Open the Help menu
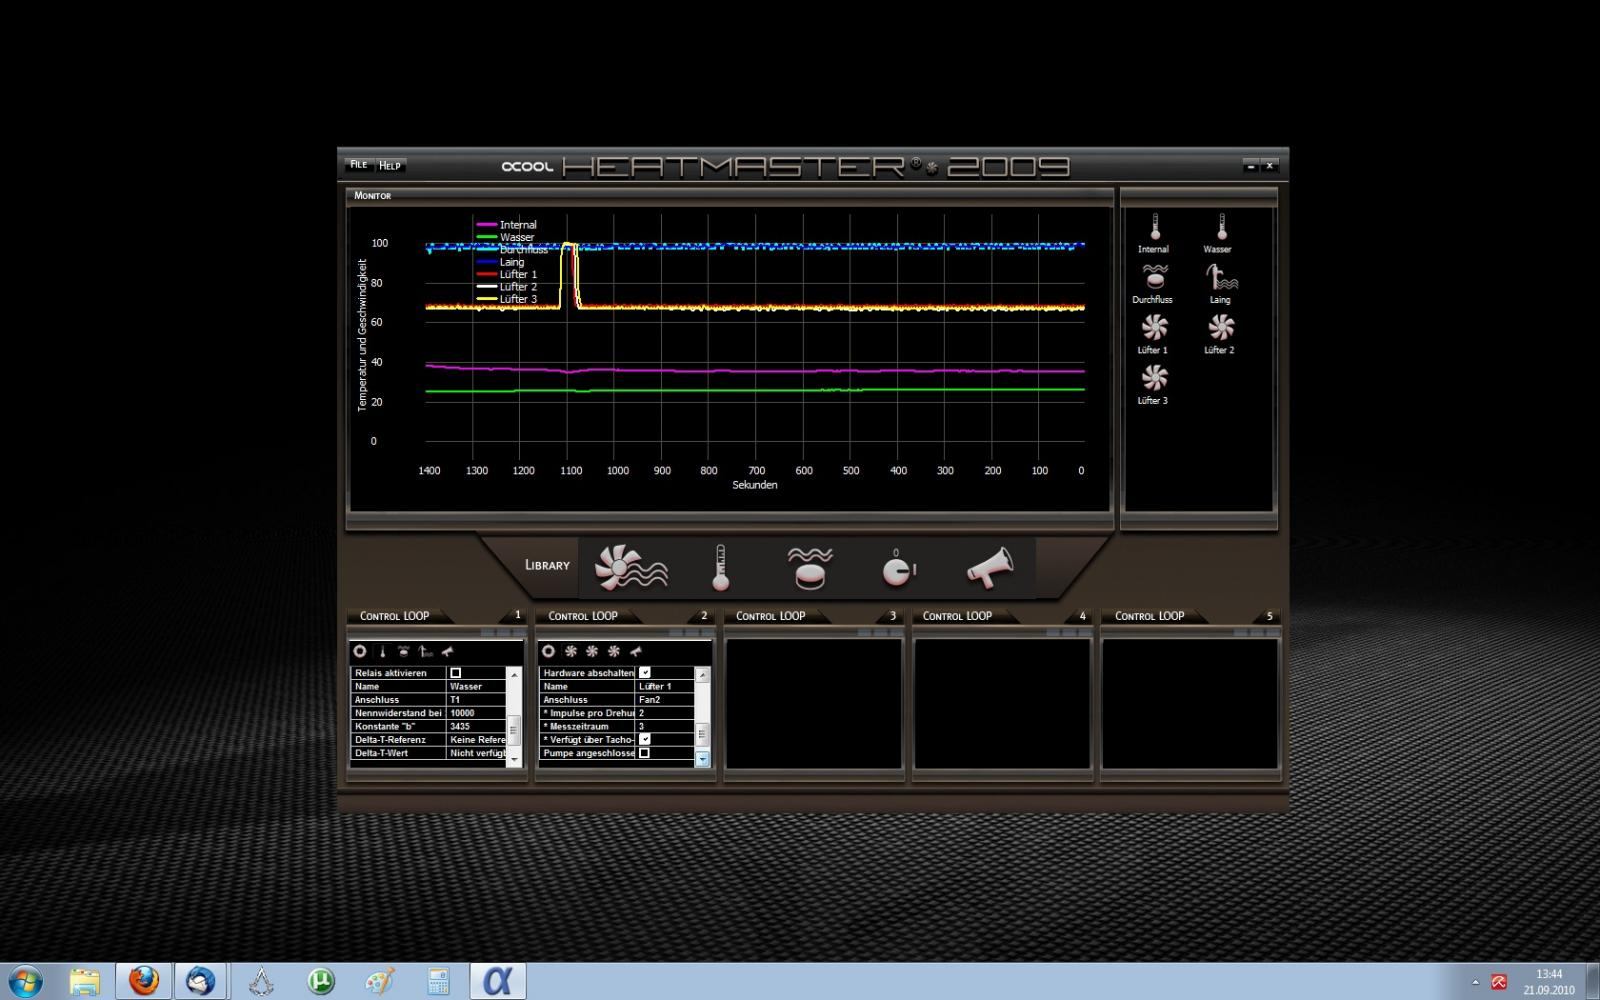The width and height of the screenshot is (1600, 1000). point(390,166)
